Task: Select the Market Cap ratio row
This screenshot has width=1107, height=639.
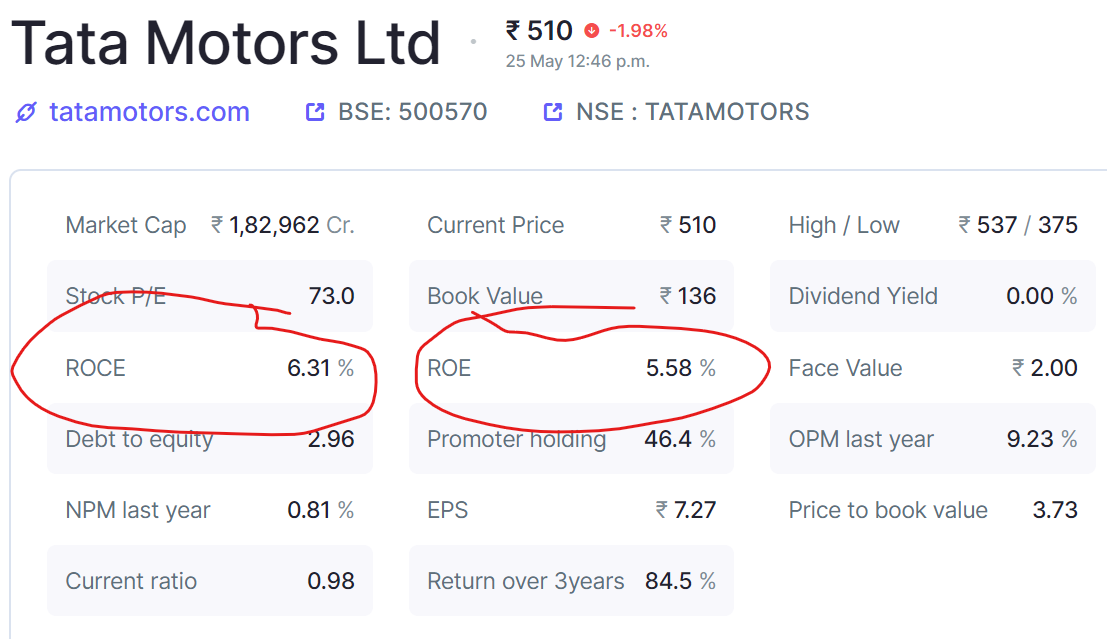Action: tap(210, 225)
